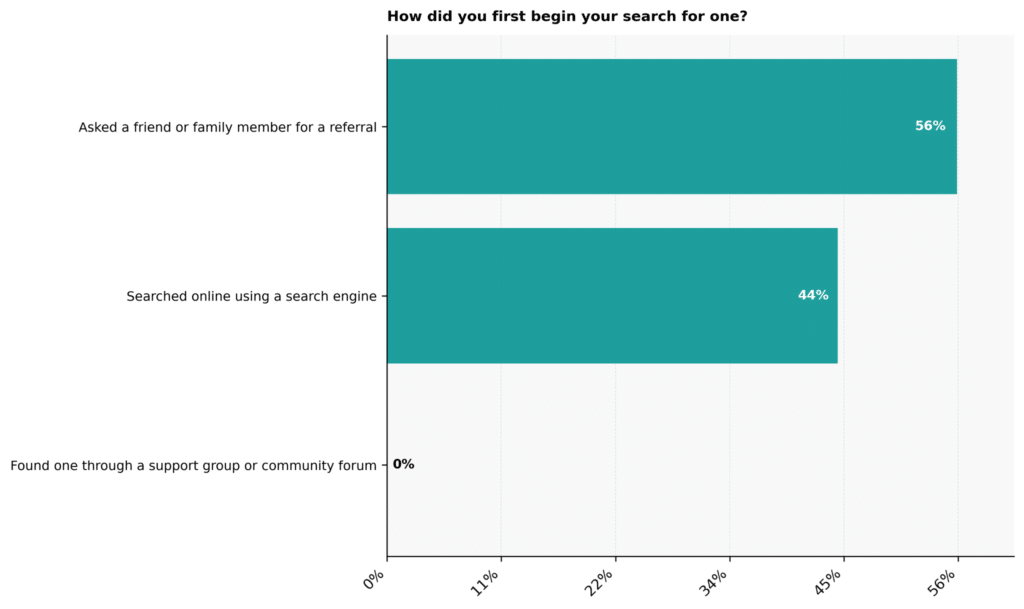Click the 44% bar for search engine

pyautogui.click(x=613, y=296)
